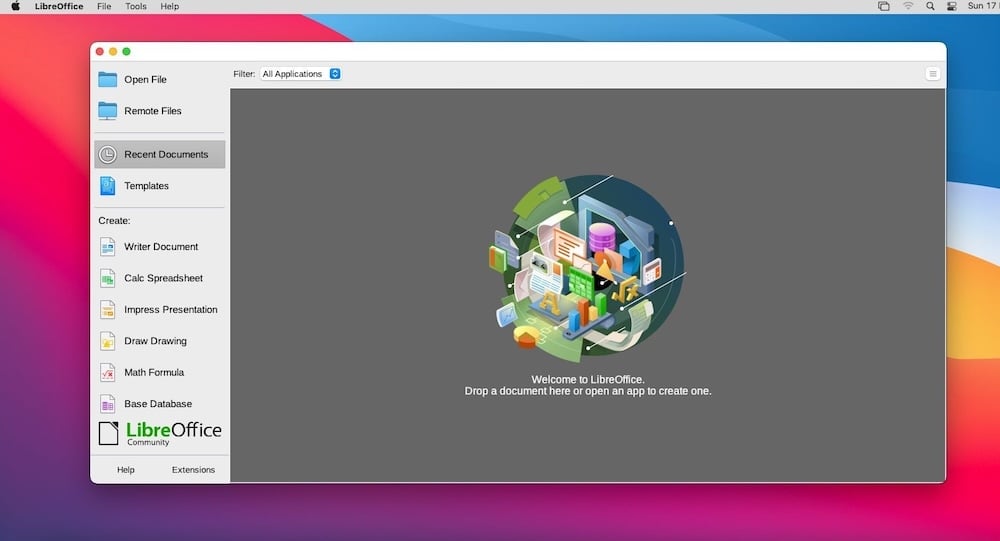Screen dimensions: 1000x541
Task: Open the hamburger actions menu at top right
Action: click(x=932, y=74)
